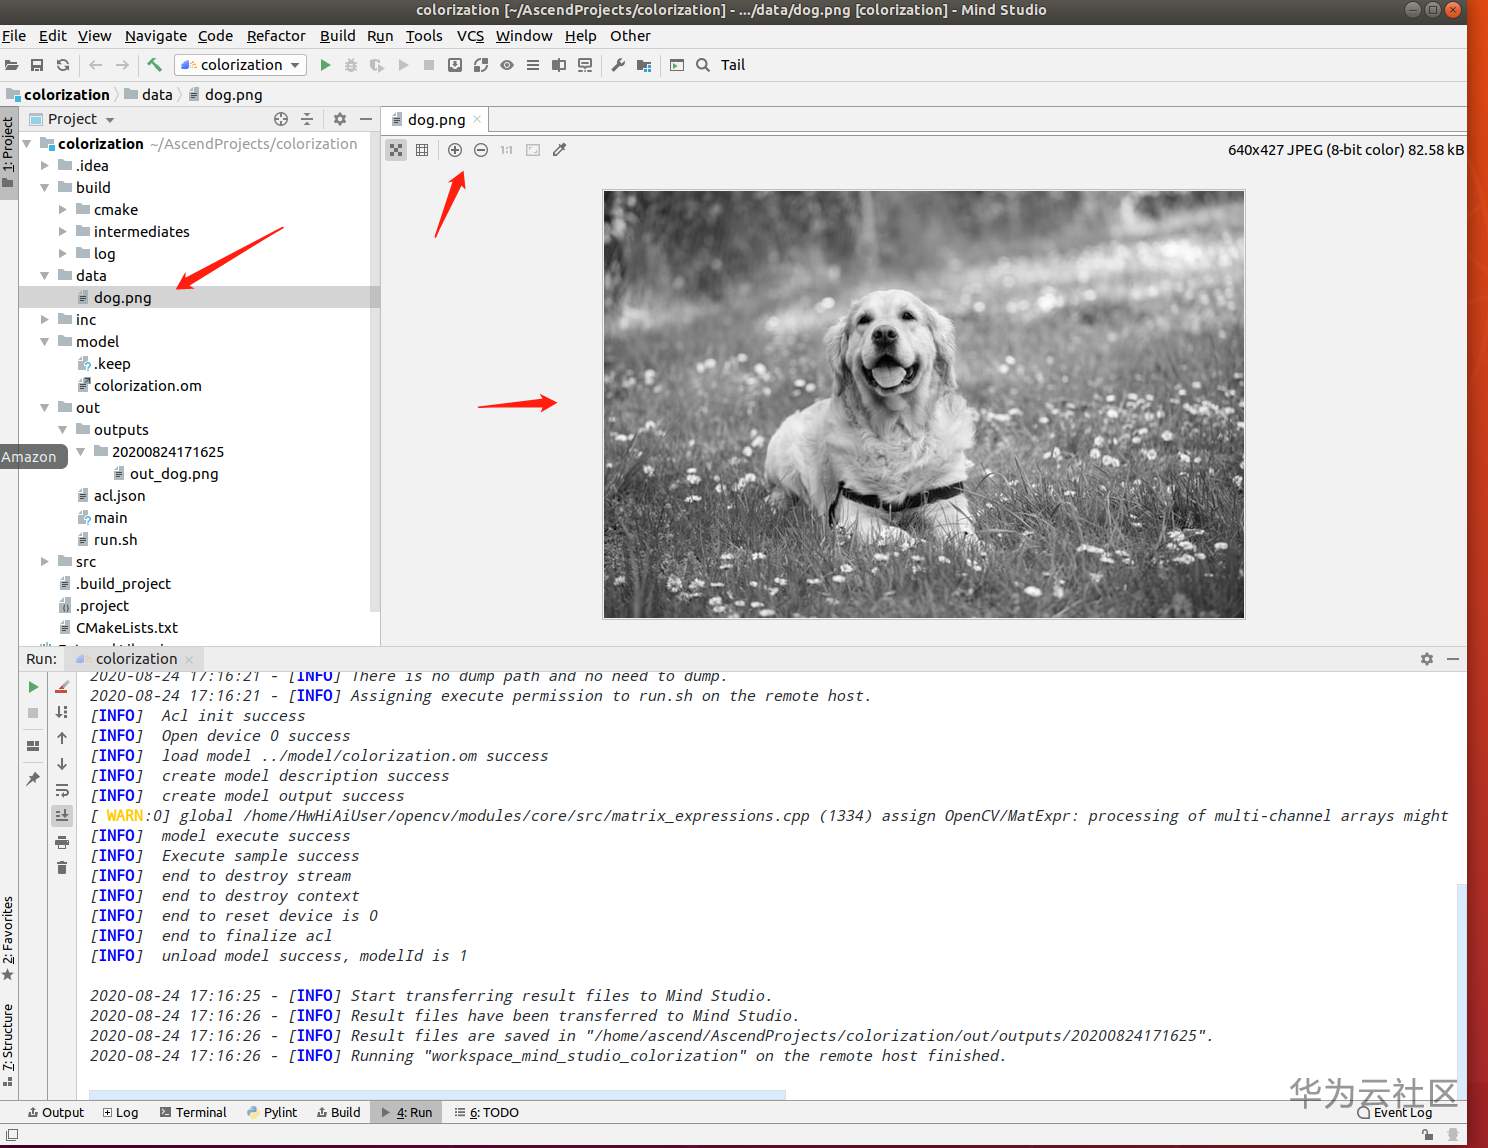Click the Save All toolbar icon

click(37, 65)
